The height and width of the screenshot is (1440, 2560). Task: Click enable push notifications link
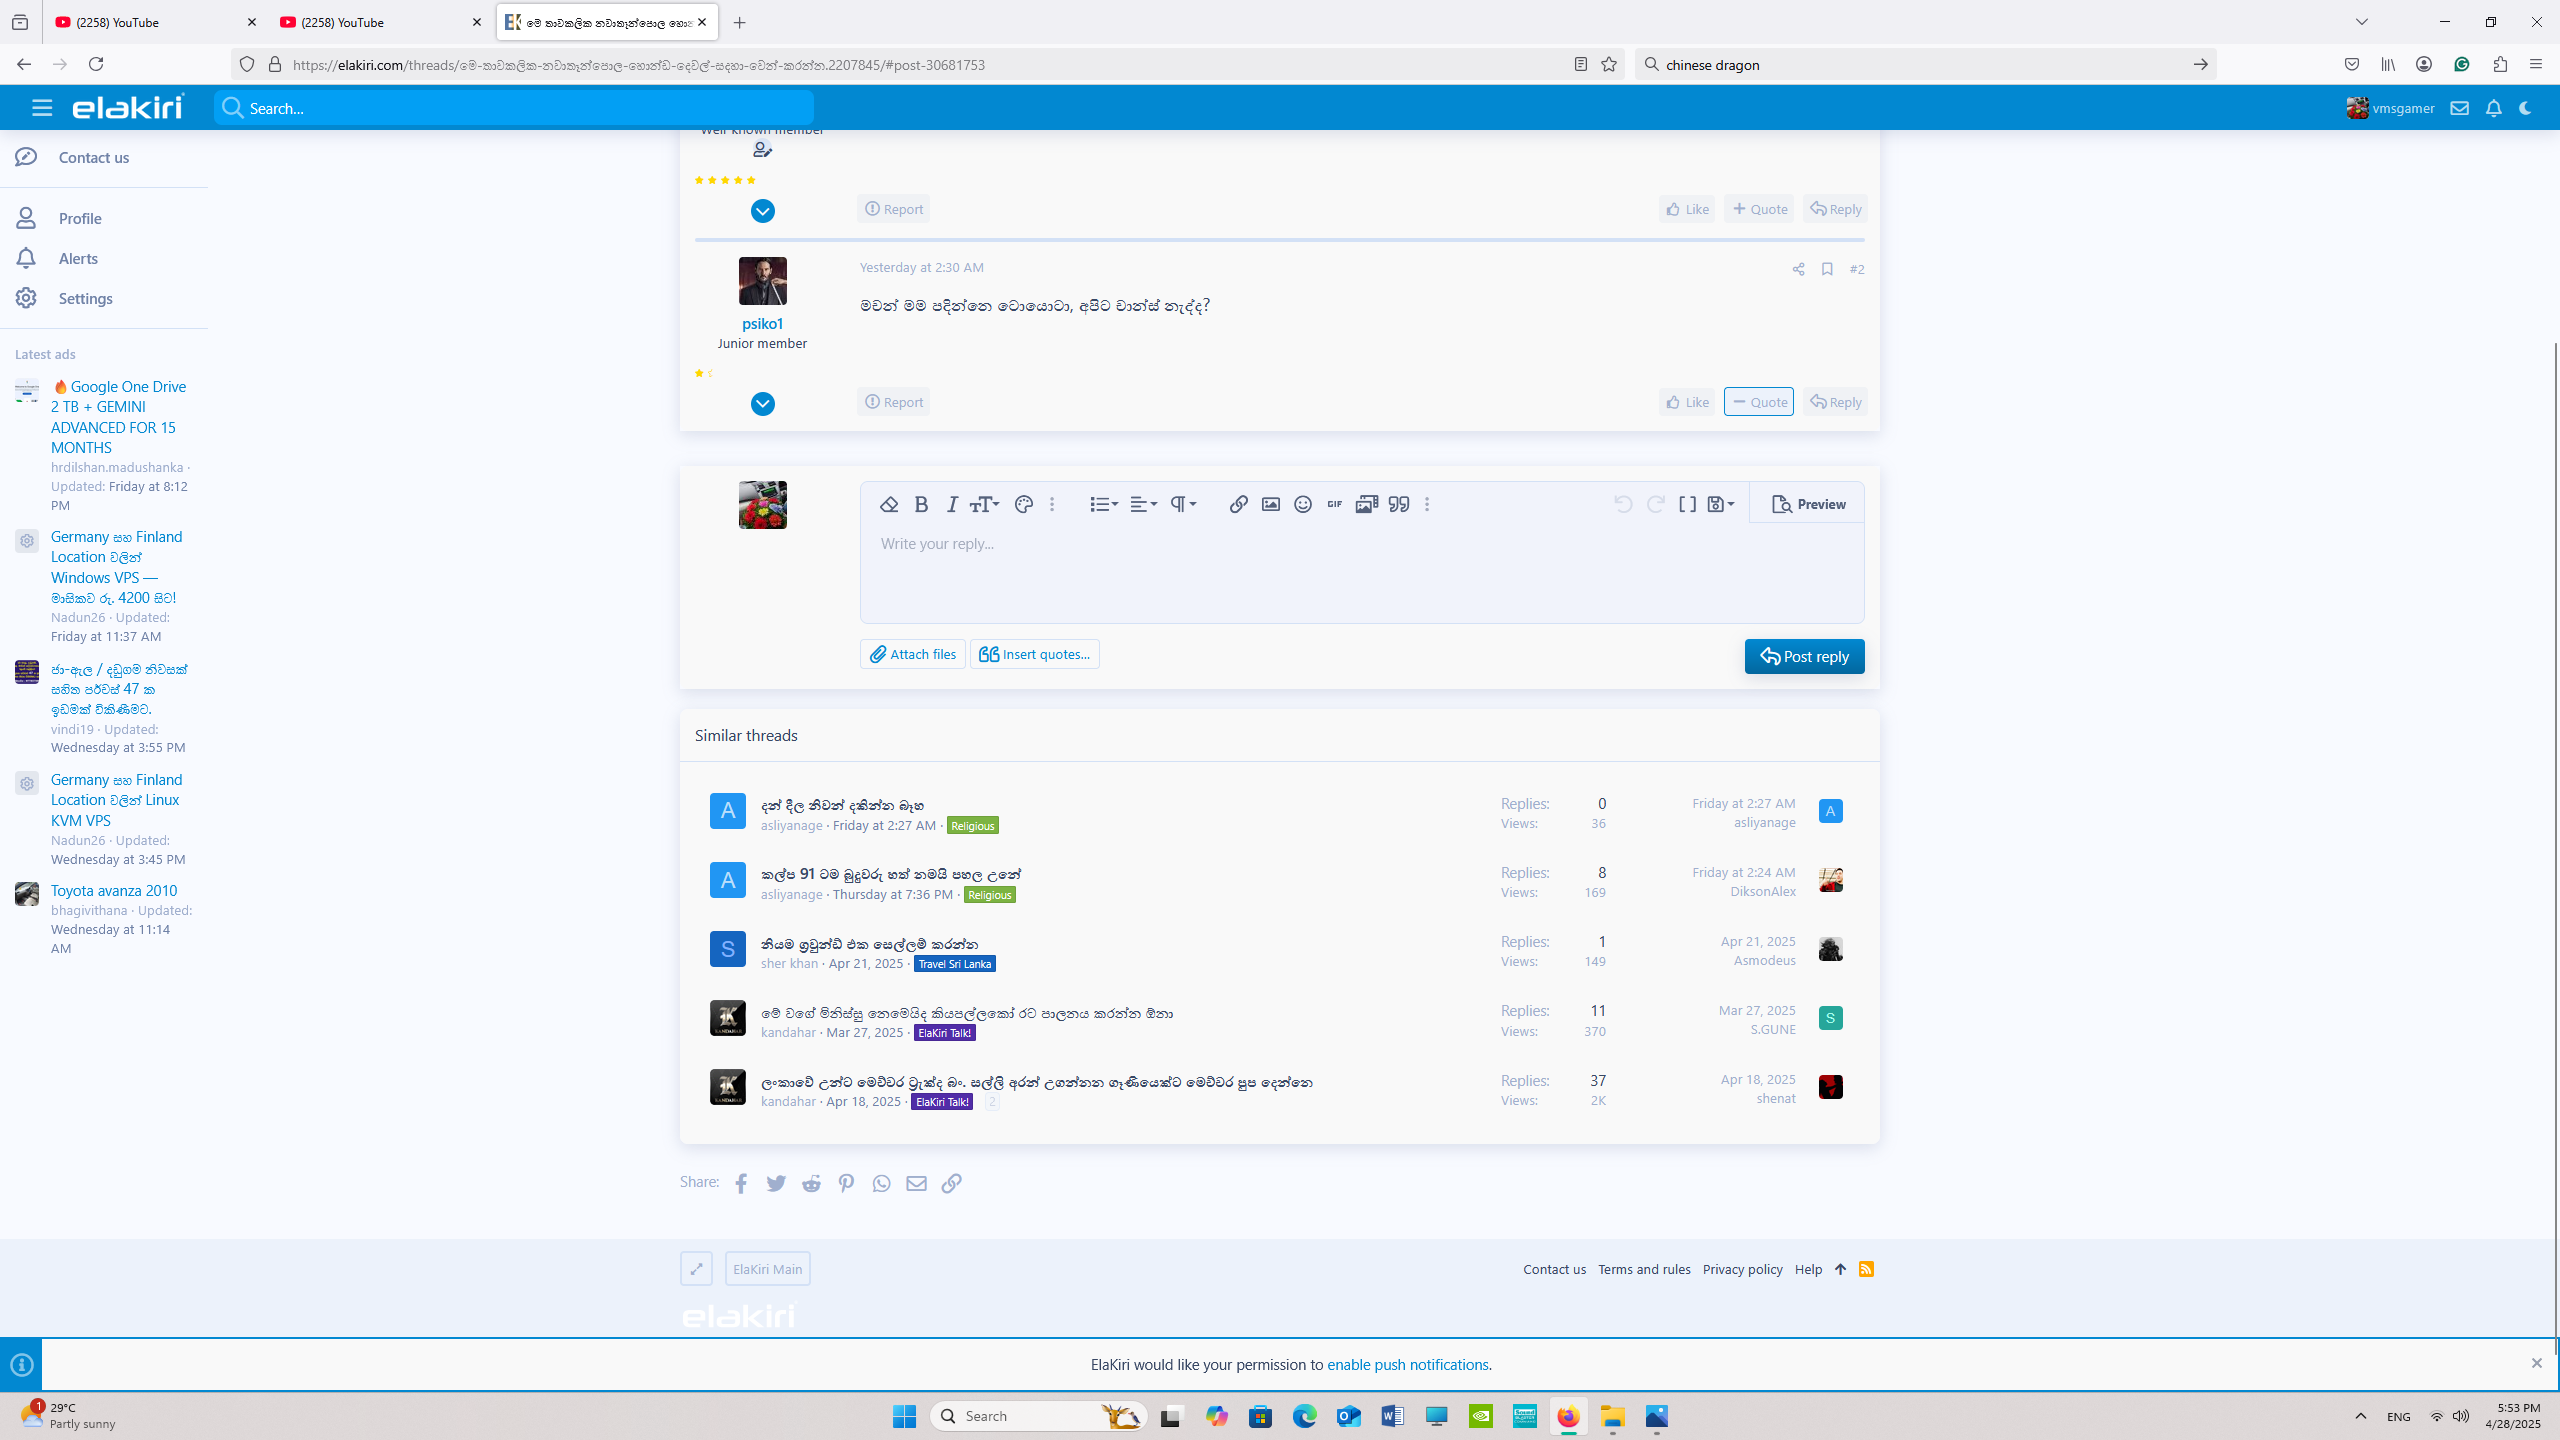[x=1407, y=1364]
